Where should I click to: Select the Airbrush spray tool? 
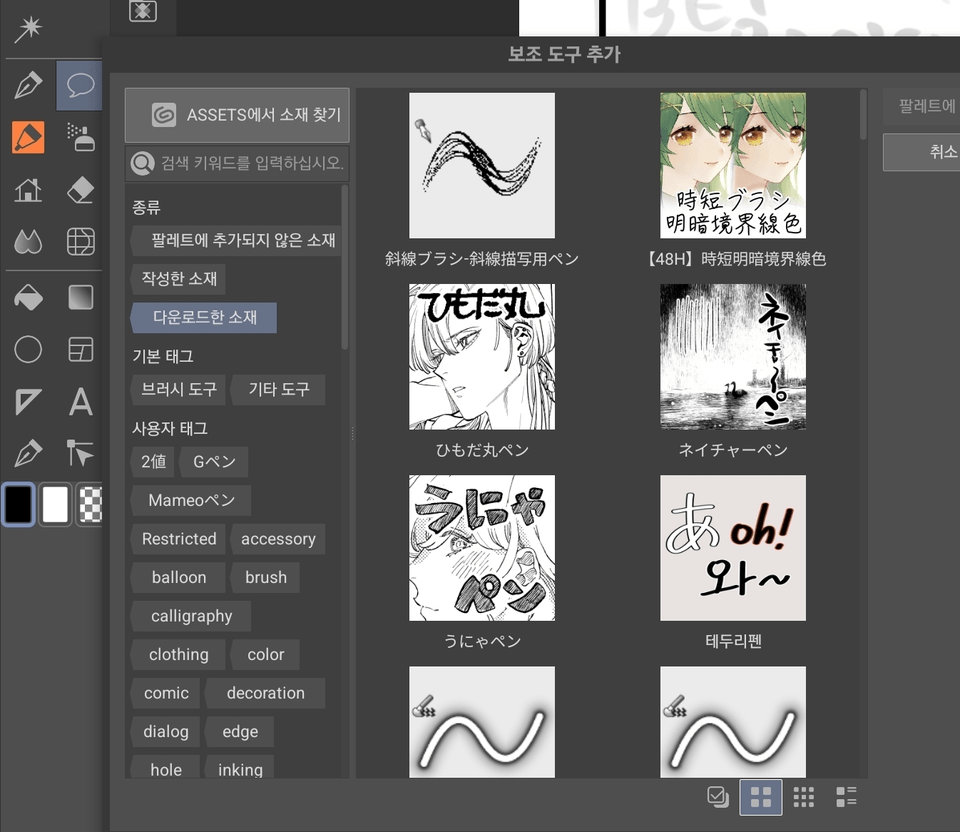80,137
